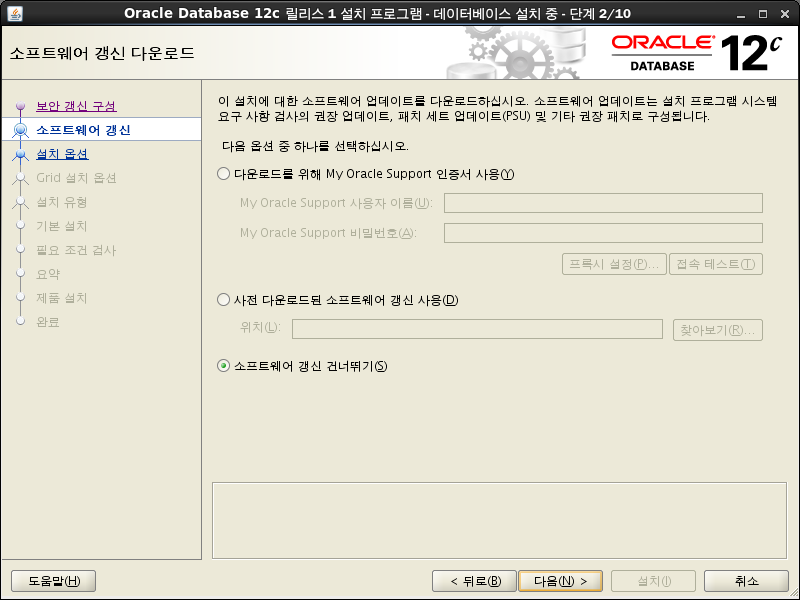800x600 pixels.
Task: Click the step bullet beside 보안 갱신 구성
Action: pyautogui.click(x=19, y=106)
